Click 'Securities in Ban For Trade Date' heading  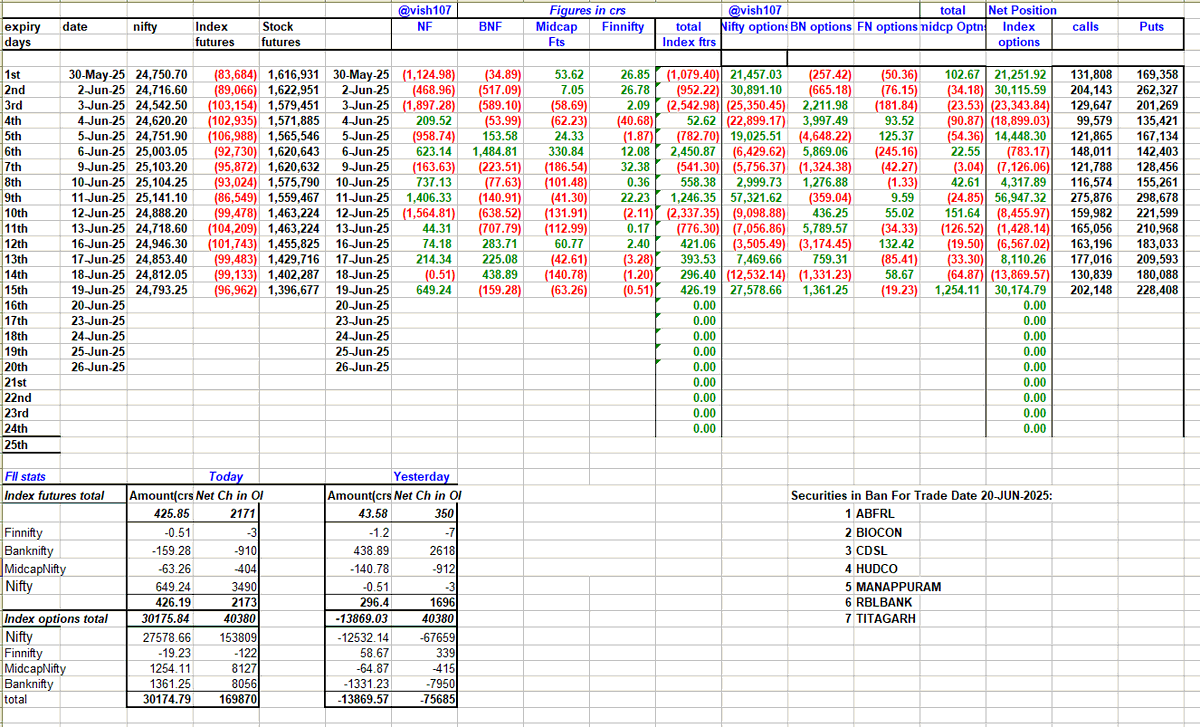(922, 496)
